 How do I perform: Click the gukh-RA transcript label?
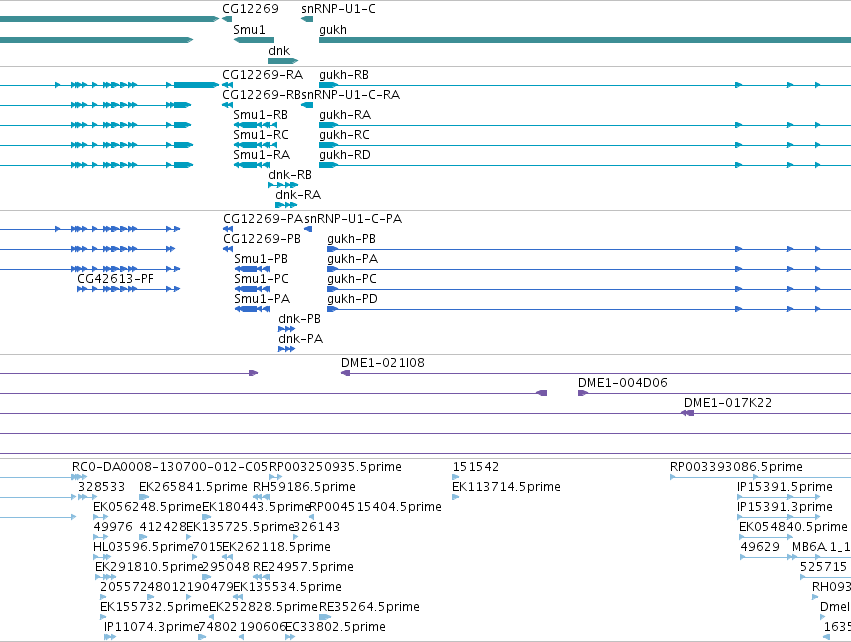(345, 115)
